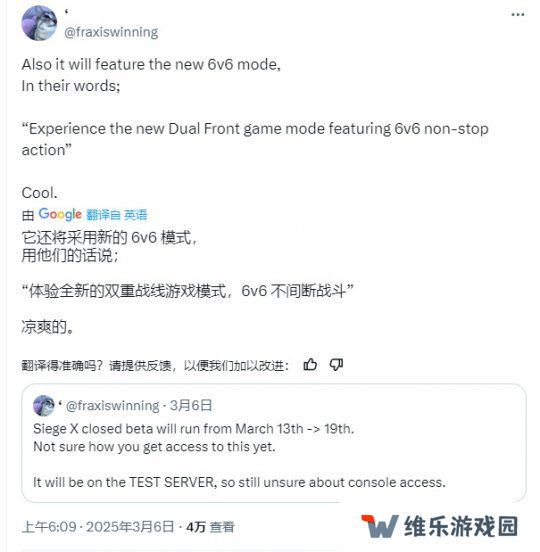The image size is (540, 552).
Task: Click the 上午6:09 · 2025年3月6日 timestamp
Action: tap(98, 527)
